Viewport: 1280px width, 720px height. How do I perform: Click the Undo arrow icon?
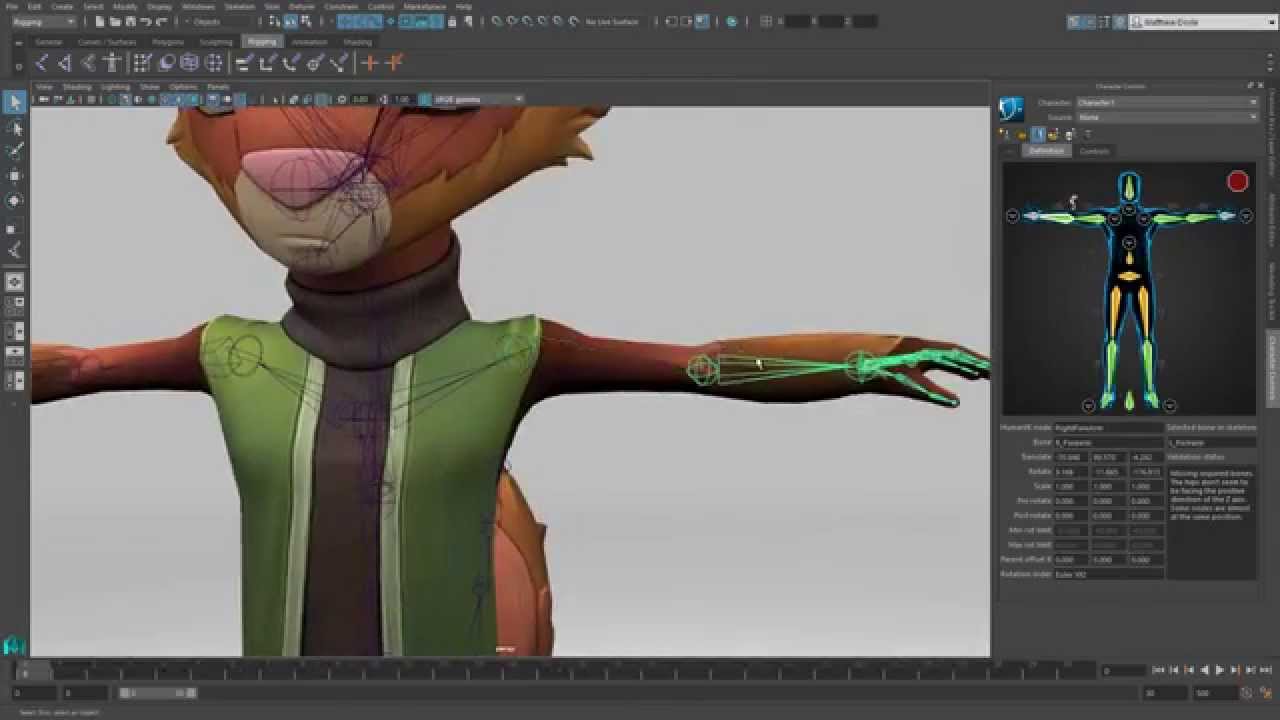[146, 21]
